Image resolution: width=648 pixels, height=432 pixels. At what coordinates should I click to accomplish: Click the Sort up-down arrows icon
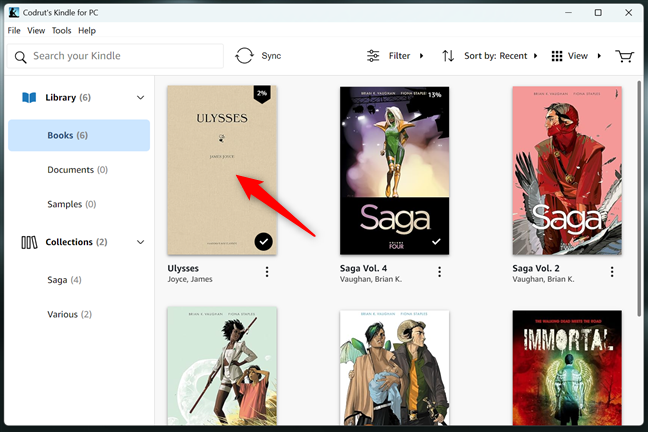(448, 56)
